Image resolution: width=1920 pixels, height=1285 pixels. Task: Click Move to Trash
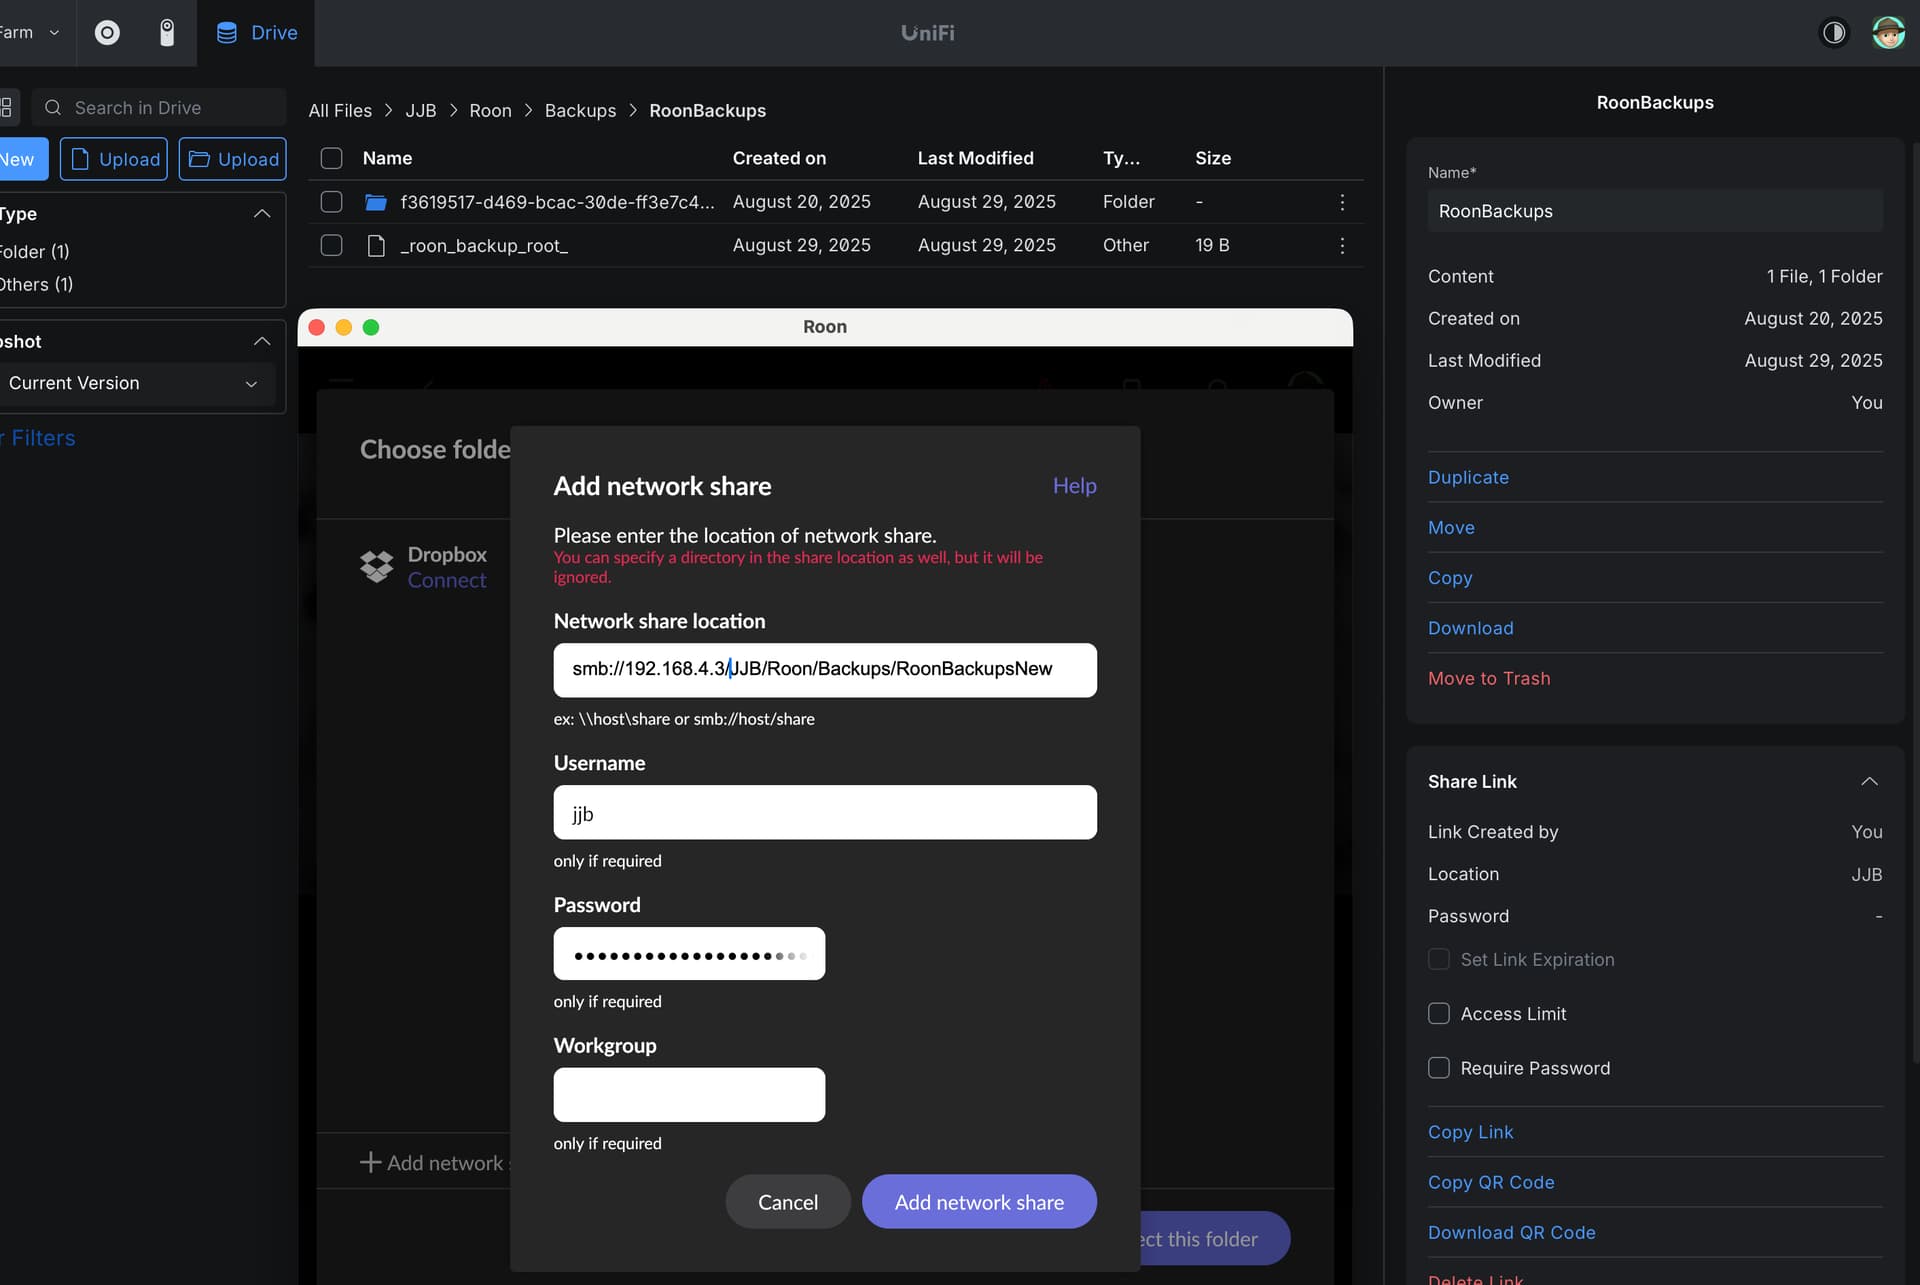point(1489,678)
